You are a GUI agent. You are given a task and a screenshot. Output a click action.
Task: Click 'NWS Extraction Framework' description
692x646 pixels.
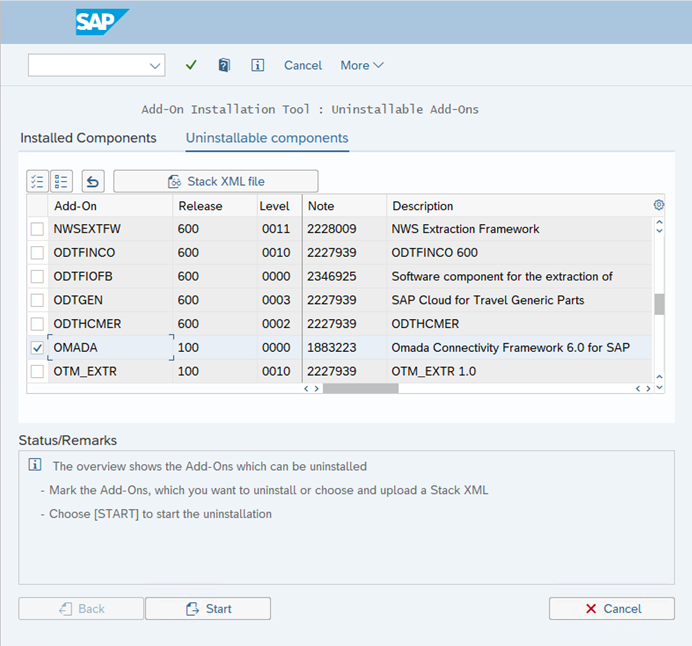coord(465,229)
